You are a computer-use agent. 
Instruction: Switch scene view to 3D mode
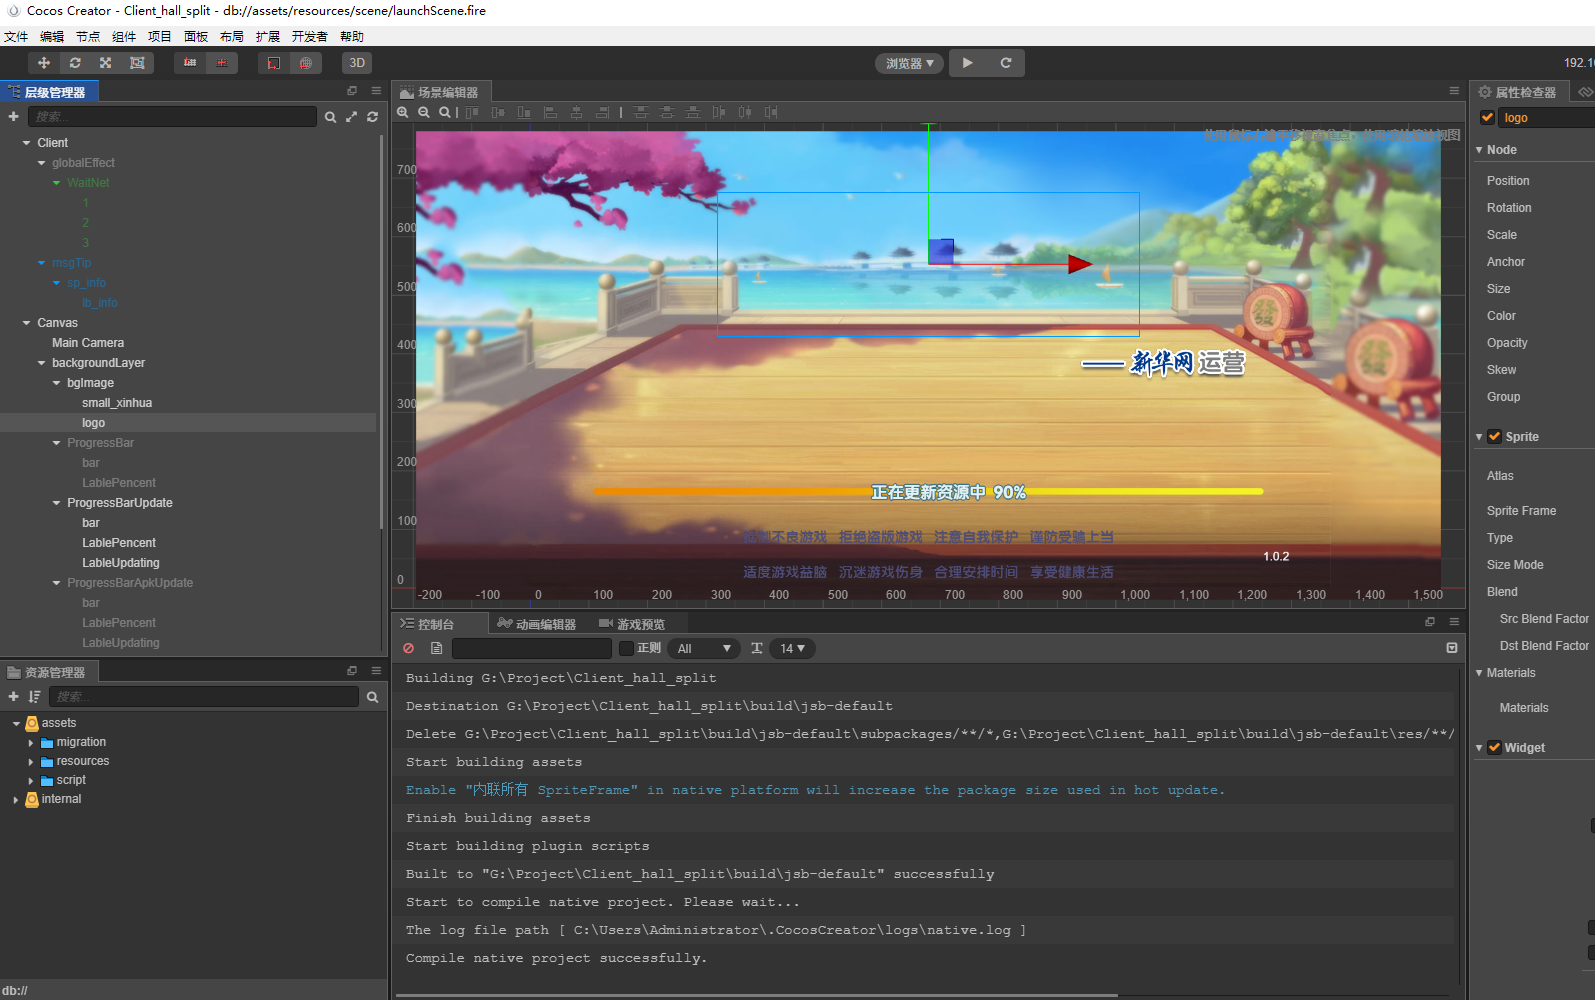[x=357, y=63]
